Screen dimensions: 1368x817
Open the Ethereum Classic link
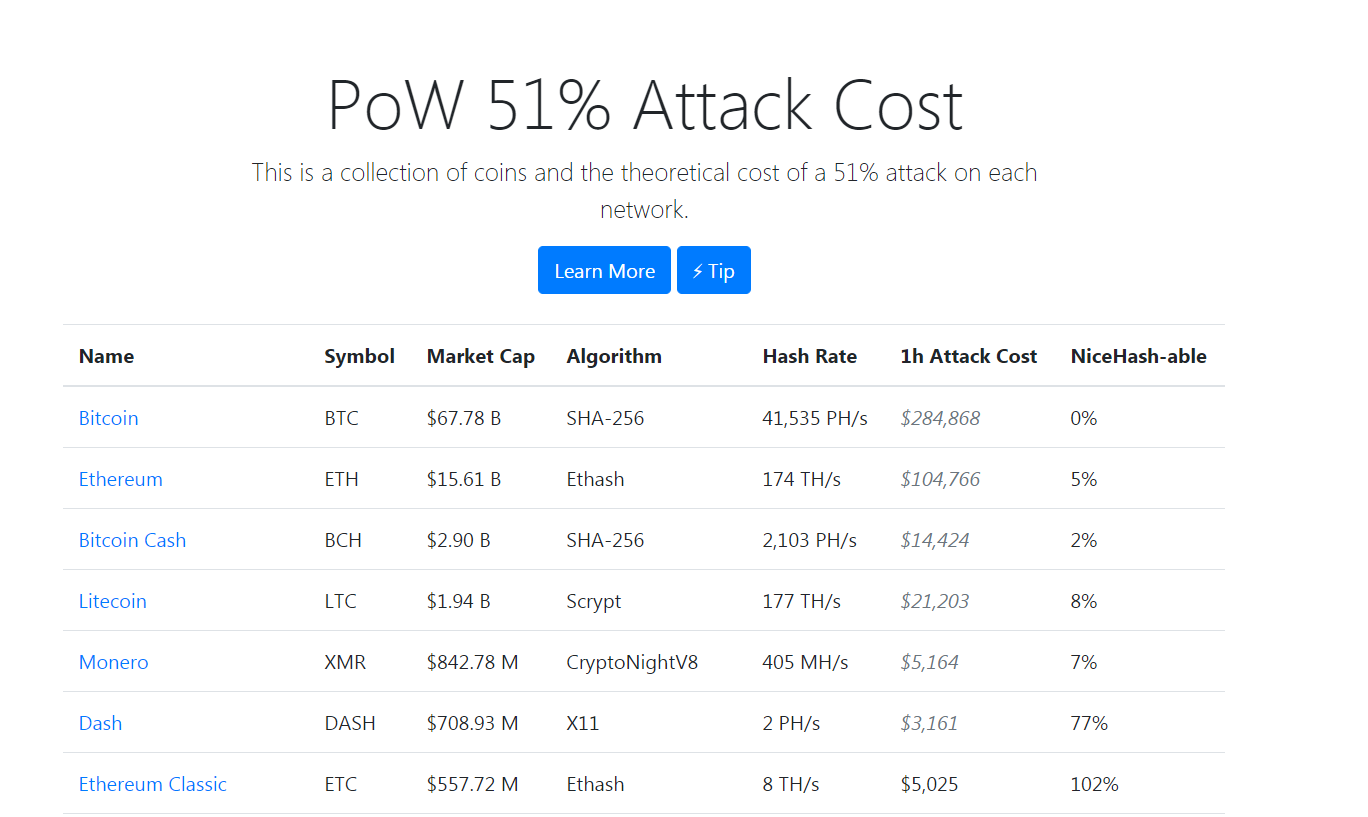click(153, 784)
